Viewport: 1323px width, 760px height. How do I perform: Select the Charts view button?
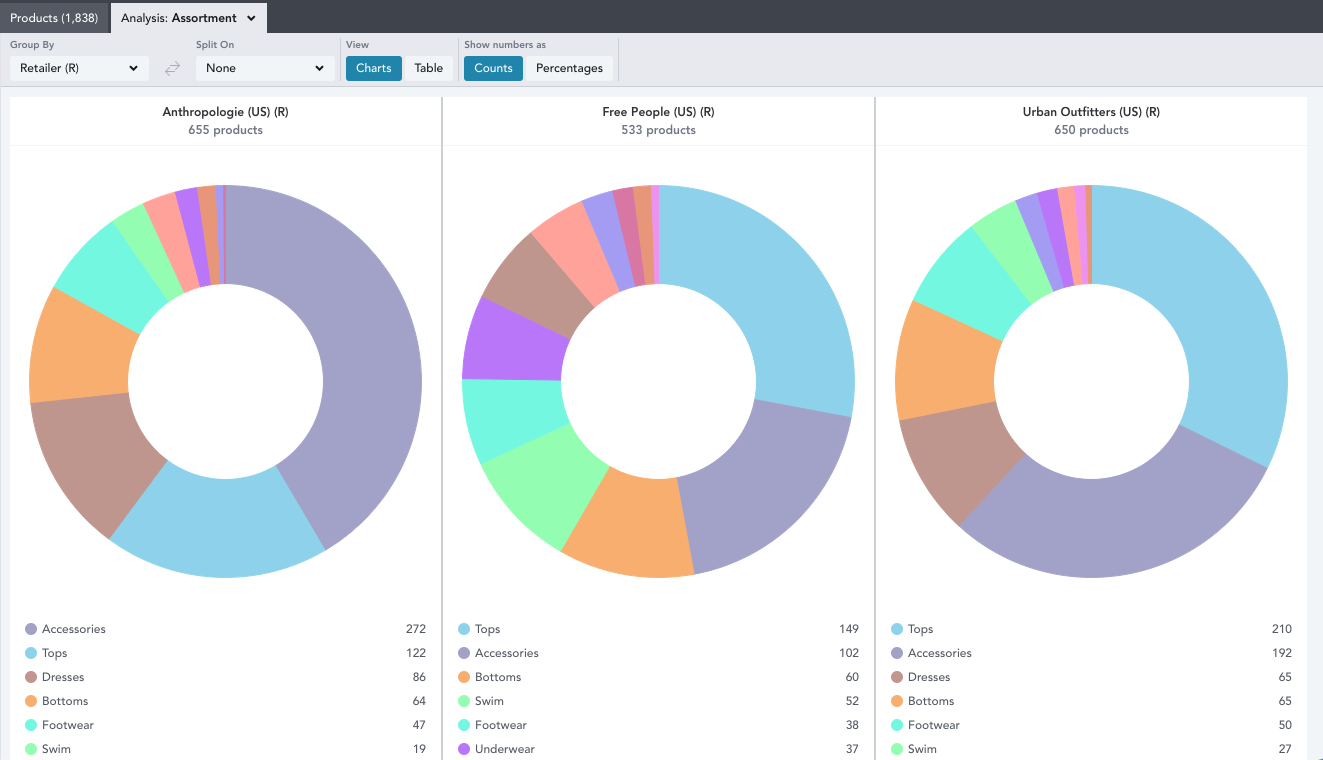374,68
